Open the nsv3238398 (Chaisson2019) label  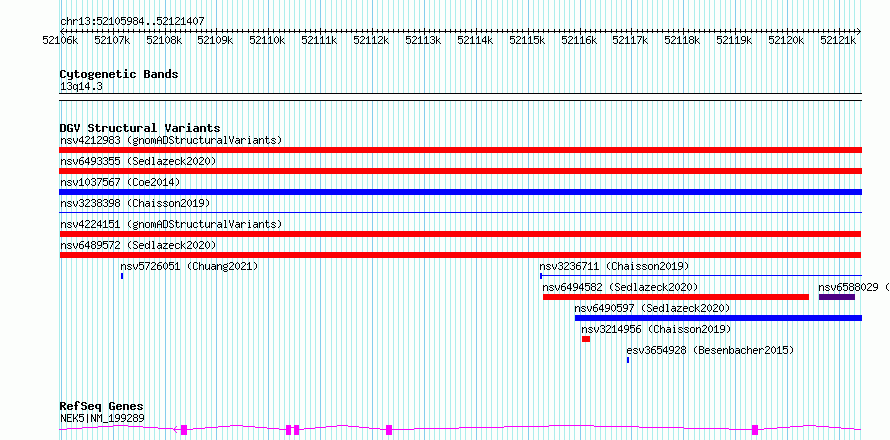(x=135, y=203)
